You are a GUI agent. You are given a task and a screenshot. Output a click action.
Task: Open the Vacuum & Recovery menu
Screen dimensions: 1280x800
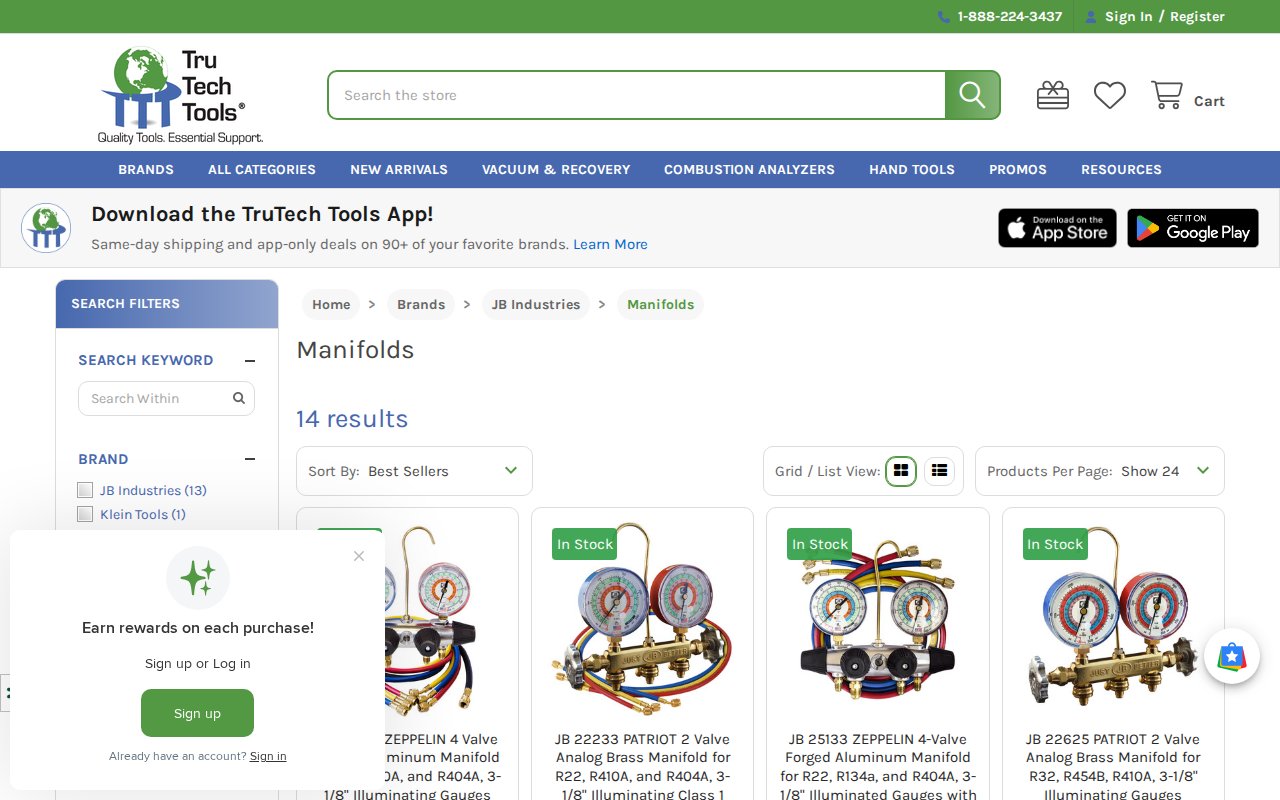coord(556,170)
